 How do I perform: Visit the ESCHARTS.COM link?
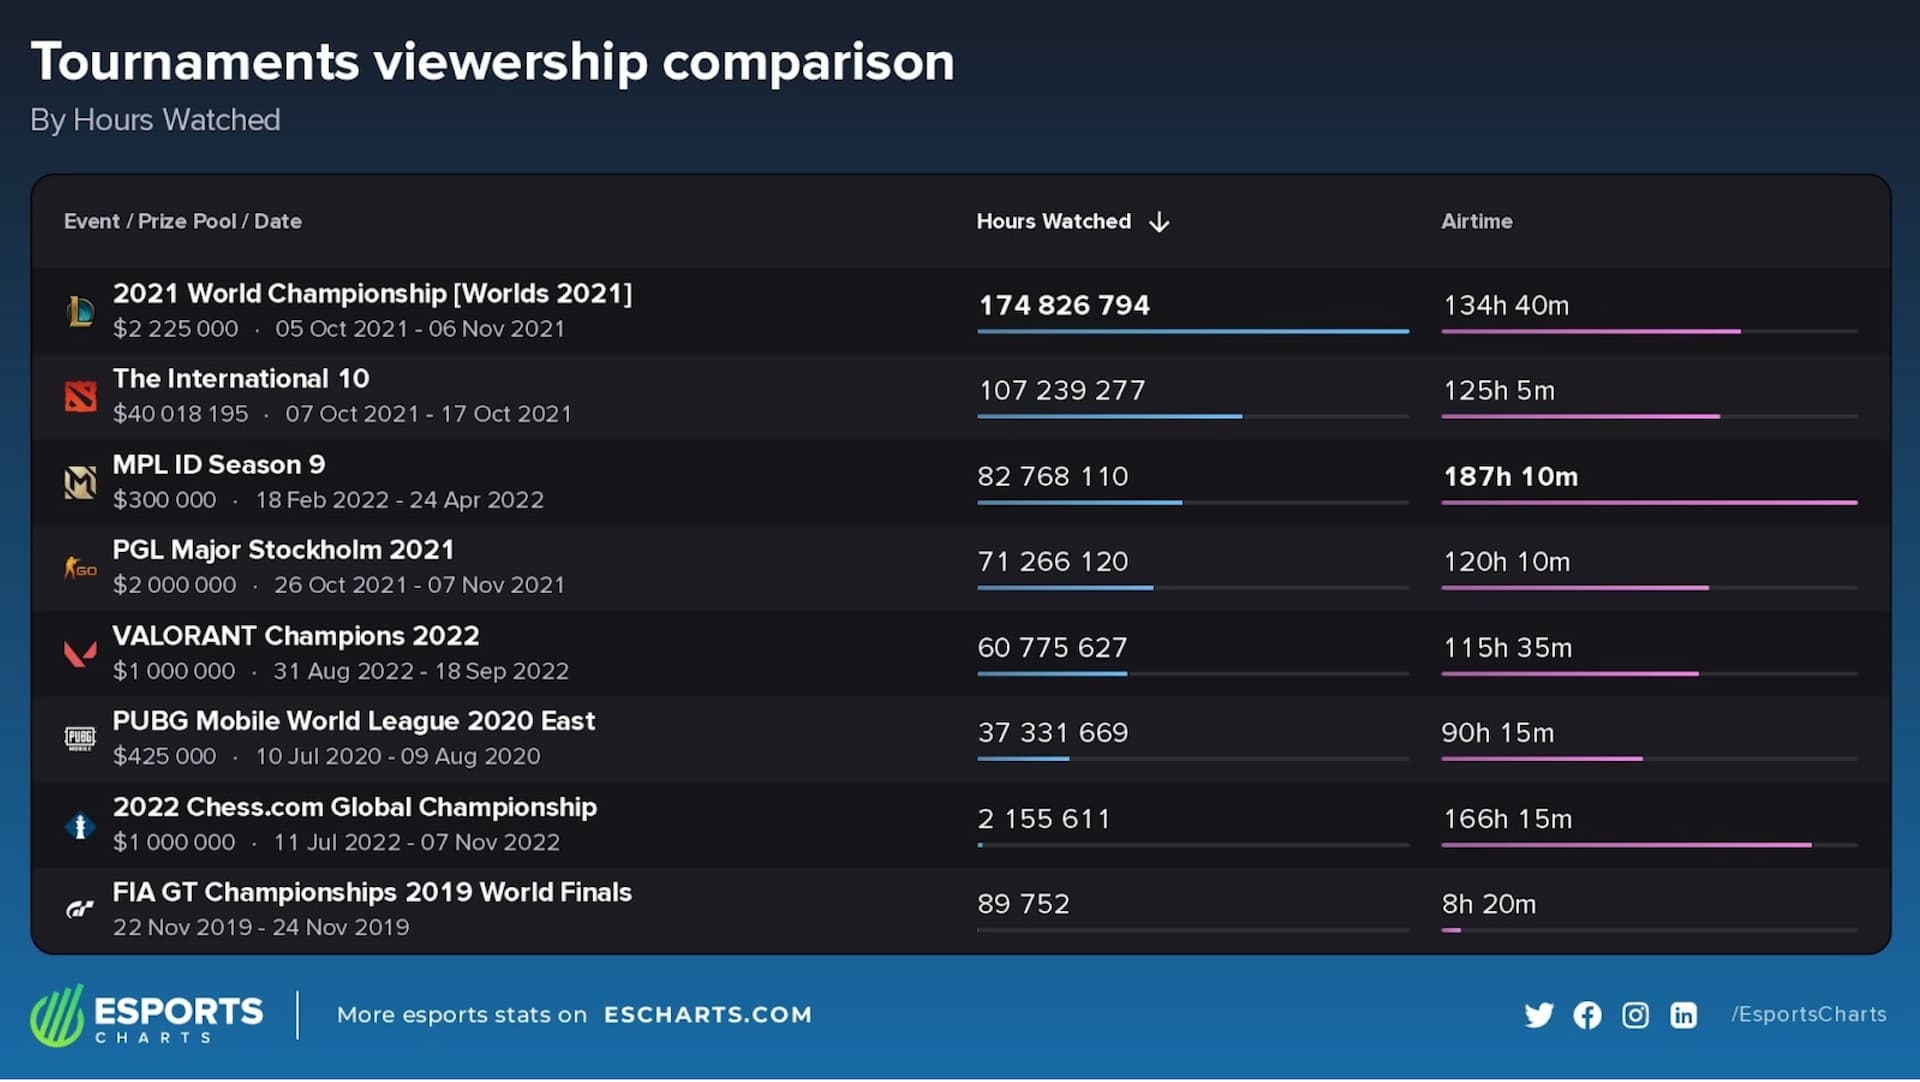pyautogui.click(x=708, y=1015)
